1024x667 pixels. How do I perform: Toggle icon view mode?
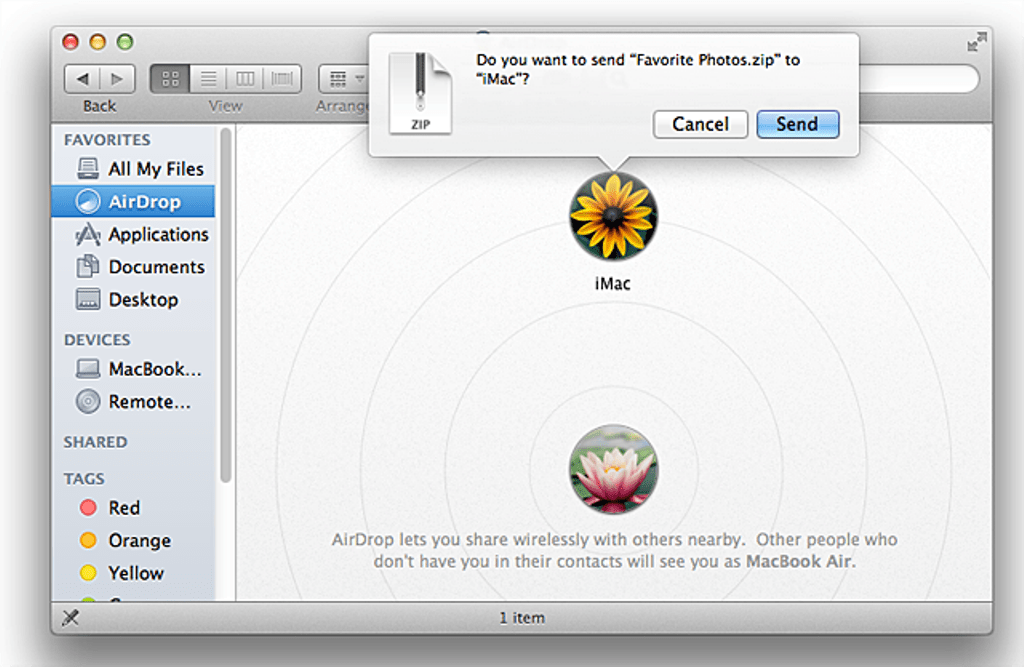170,78
